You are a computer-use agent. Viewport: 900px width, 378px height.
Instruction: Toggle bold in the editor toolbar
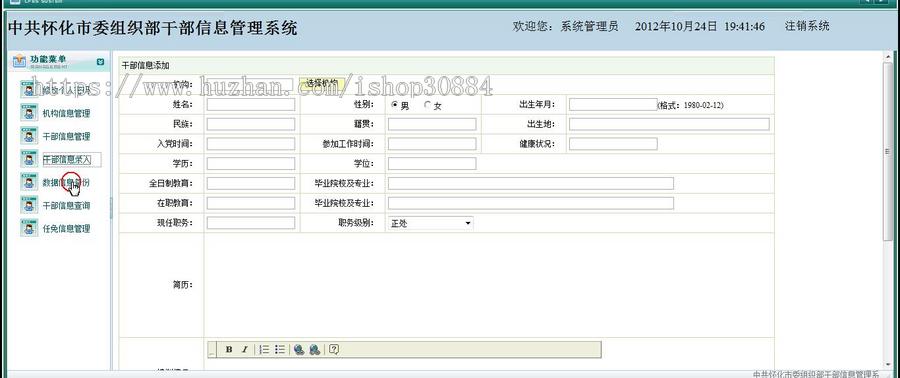tap(229, 349)
